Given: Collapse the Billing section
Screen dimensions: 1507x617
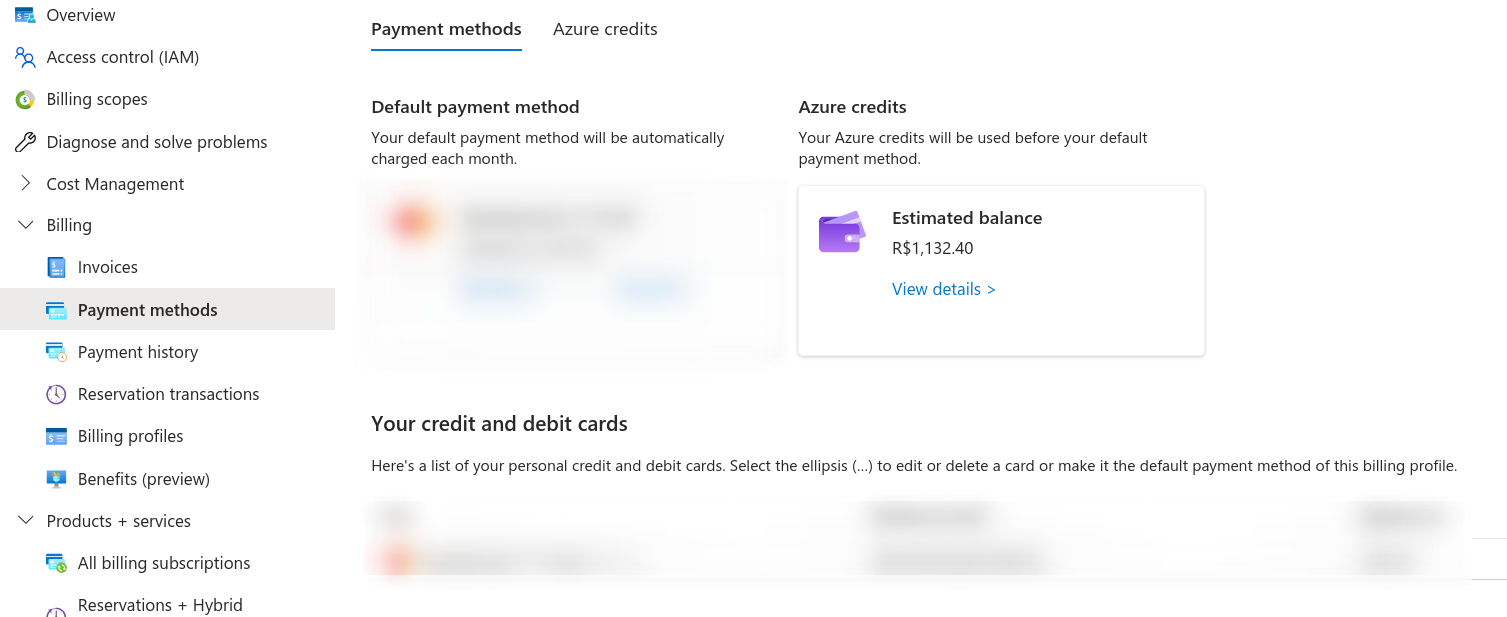Looking at the screenshot, I should point(26,225).
